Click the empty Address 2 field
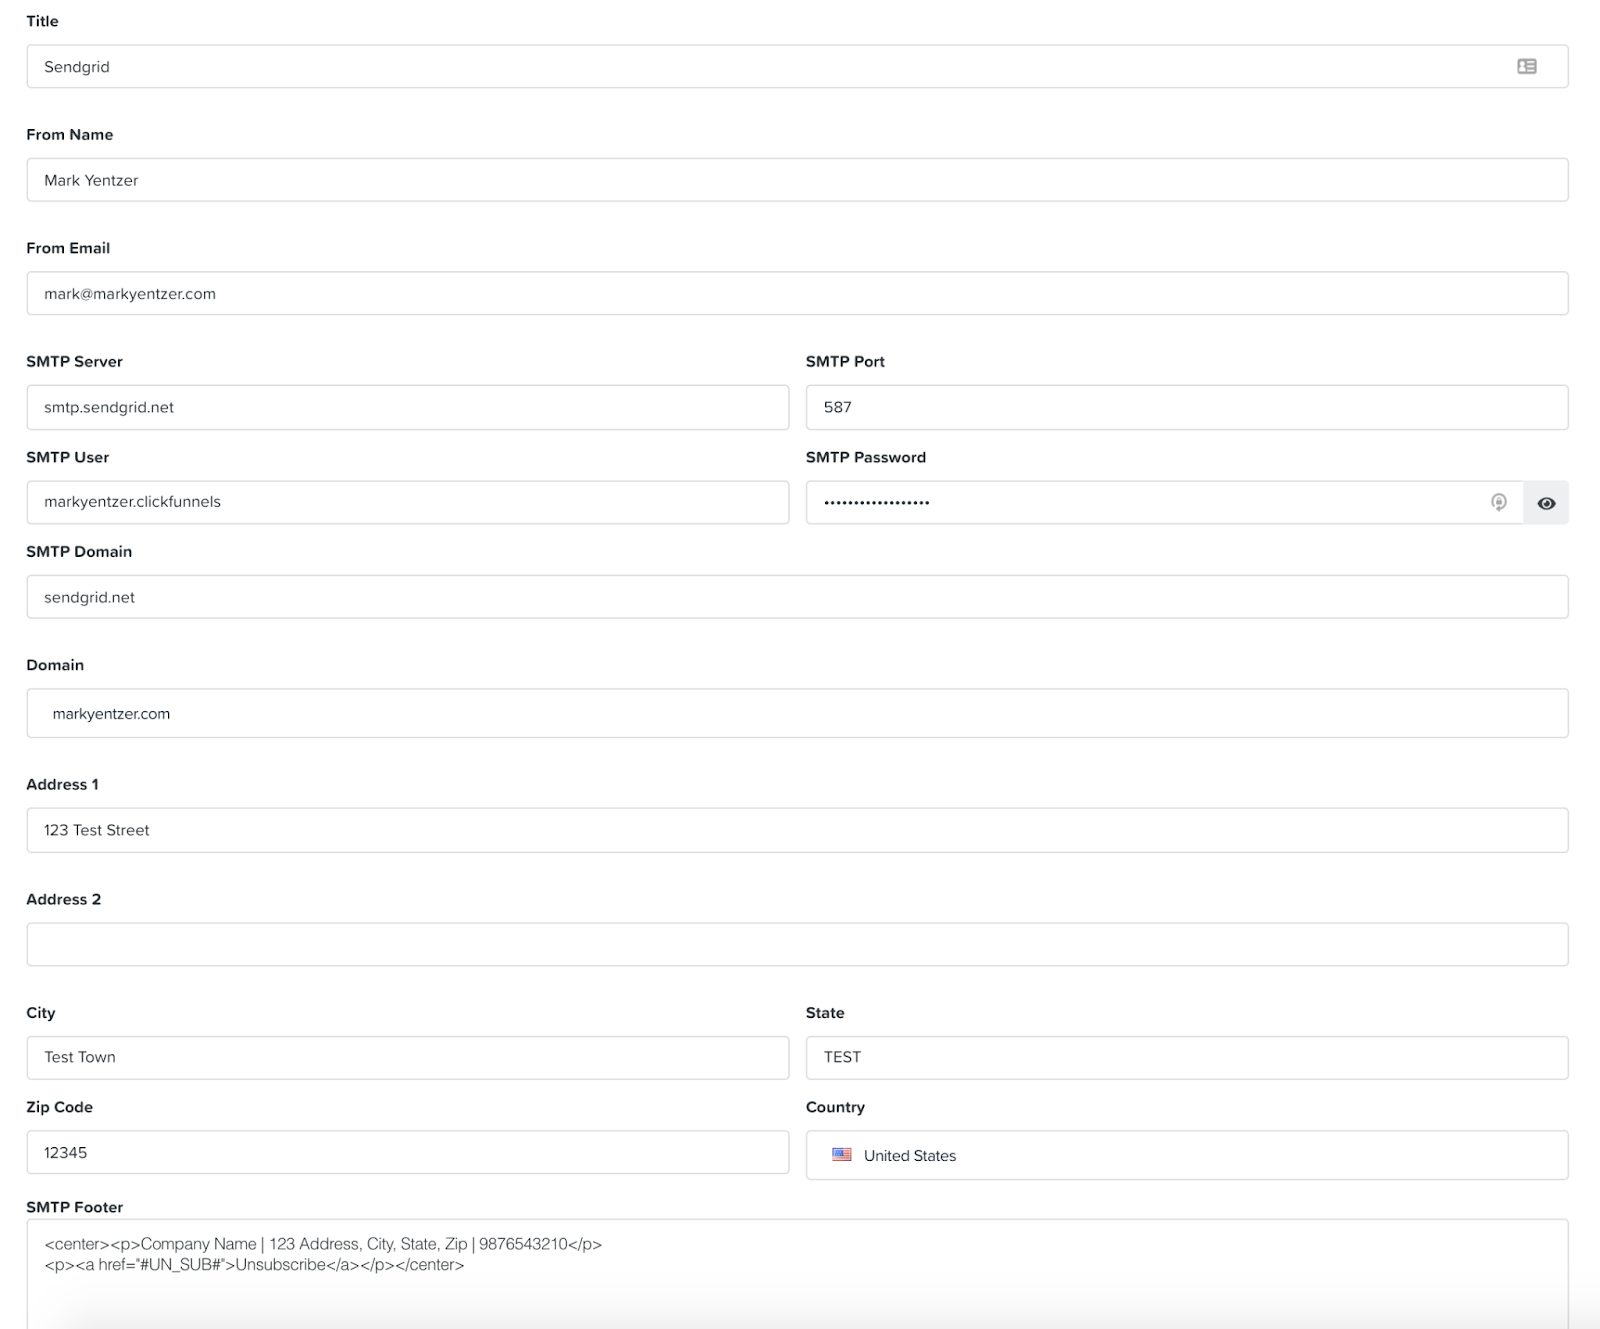 pyautogui.click(x=797, y=944)
